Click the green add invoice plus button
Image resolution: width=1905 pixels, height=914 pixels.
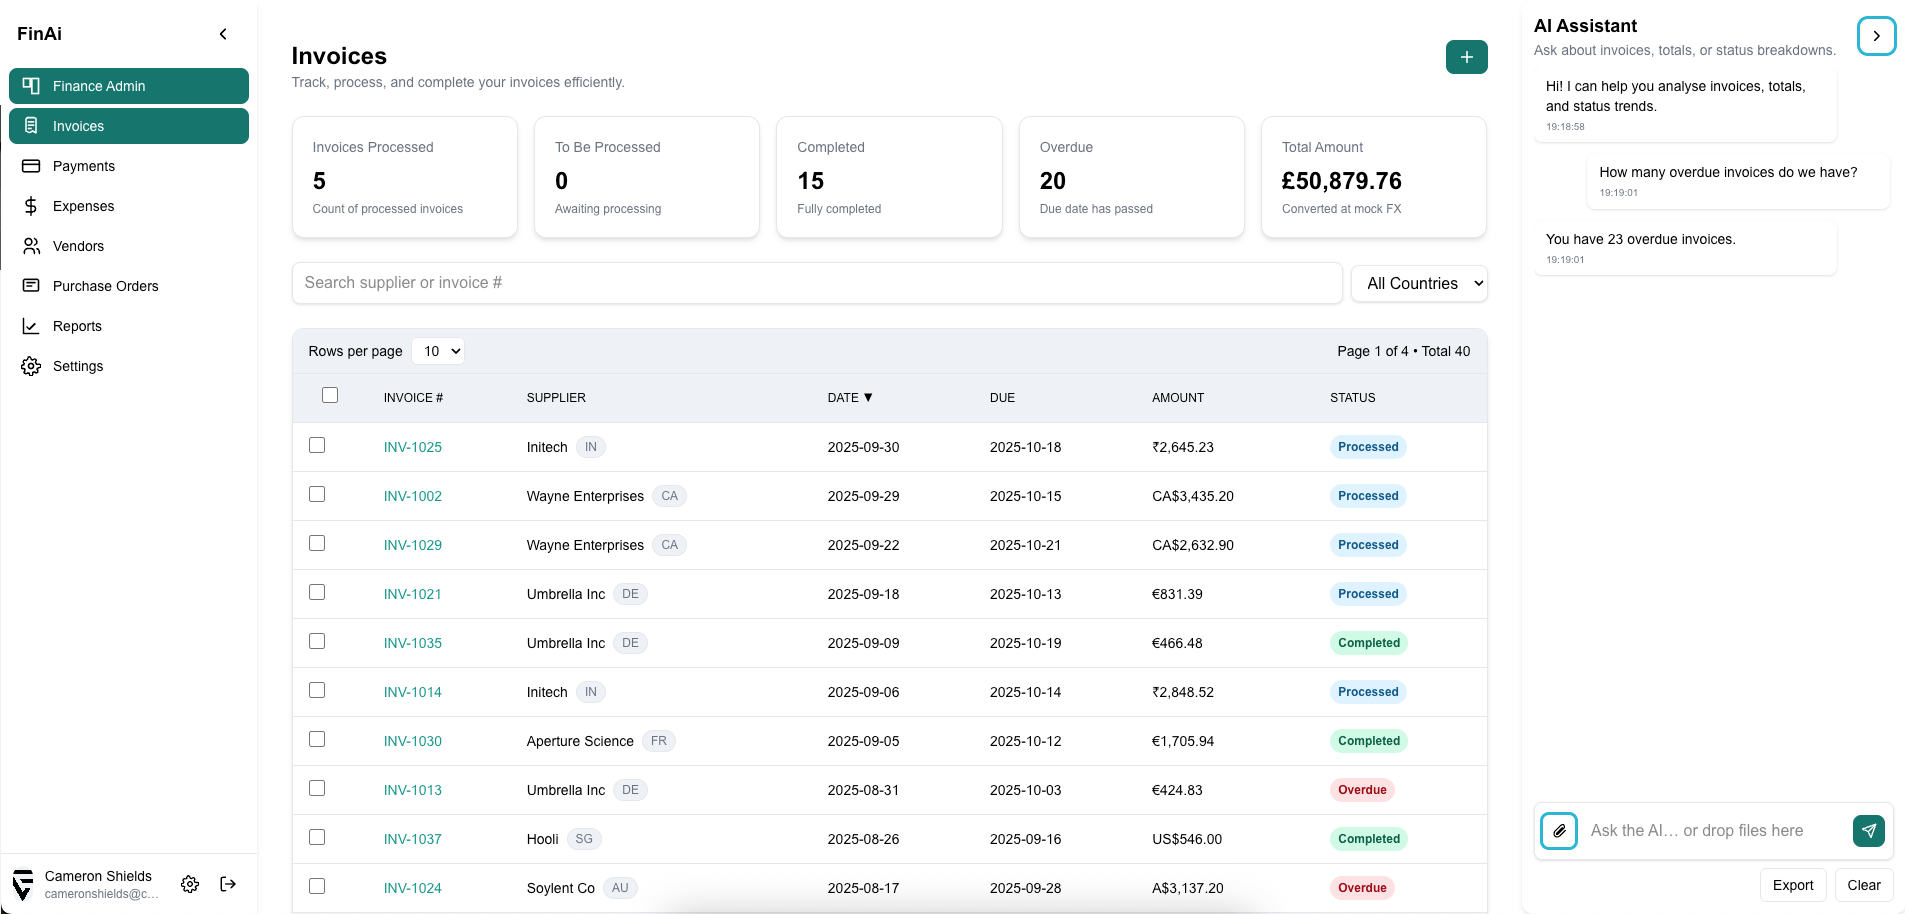click(1466, 57)
